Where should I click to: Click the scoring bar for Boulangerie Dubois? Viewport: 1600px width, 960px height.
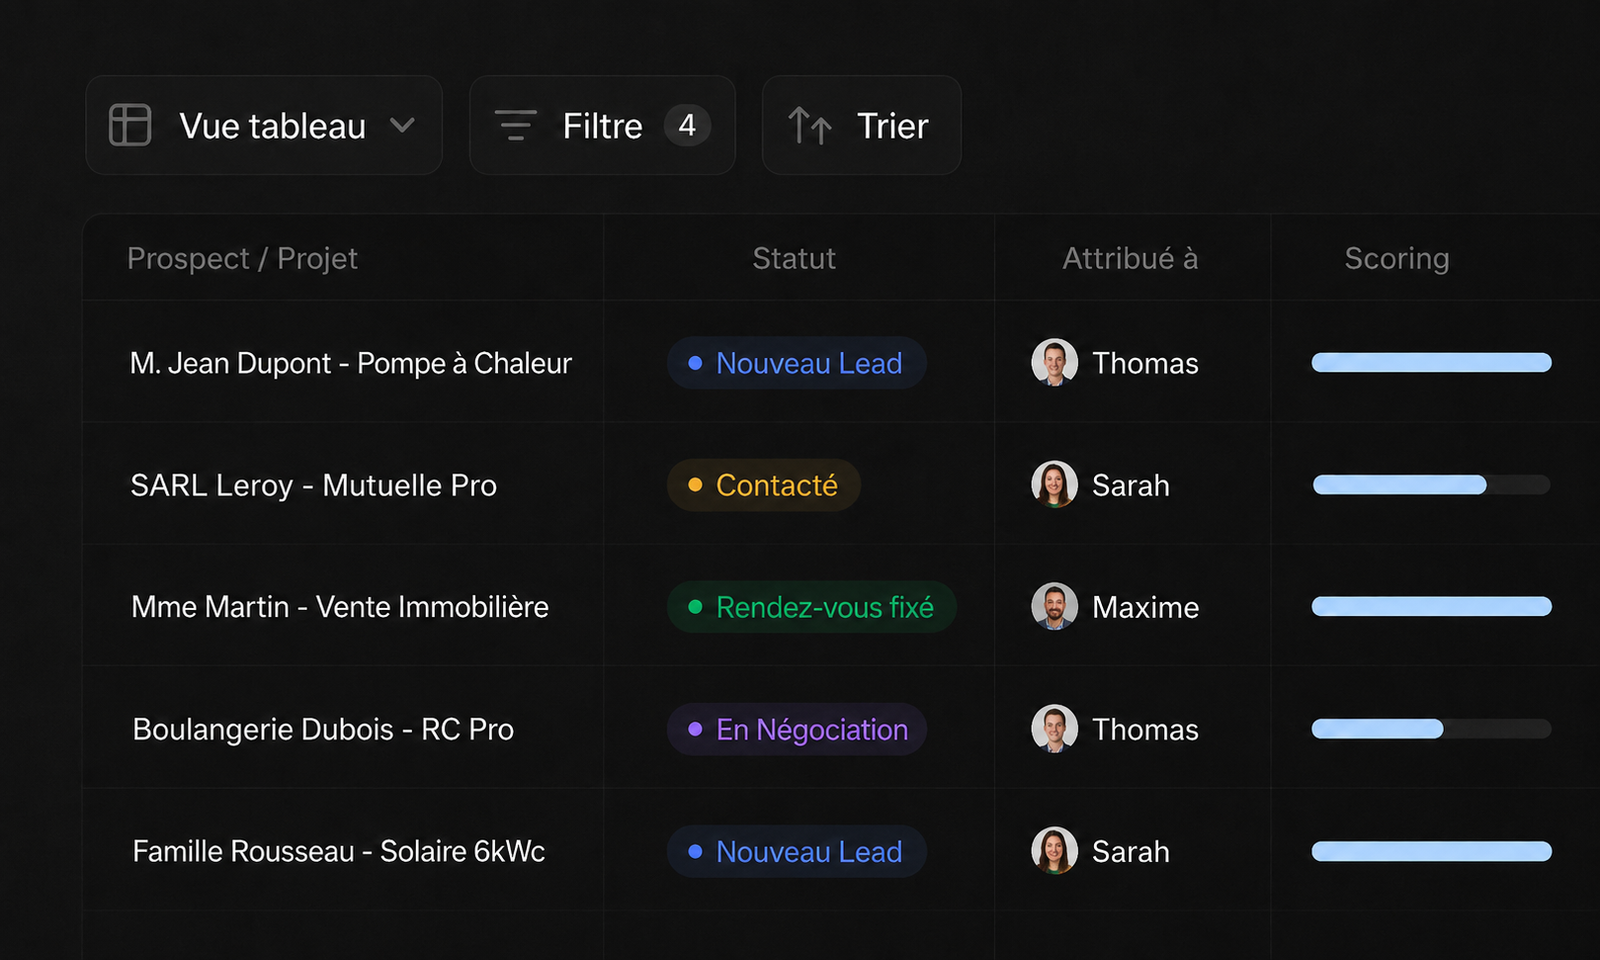(1431, 728)
